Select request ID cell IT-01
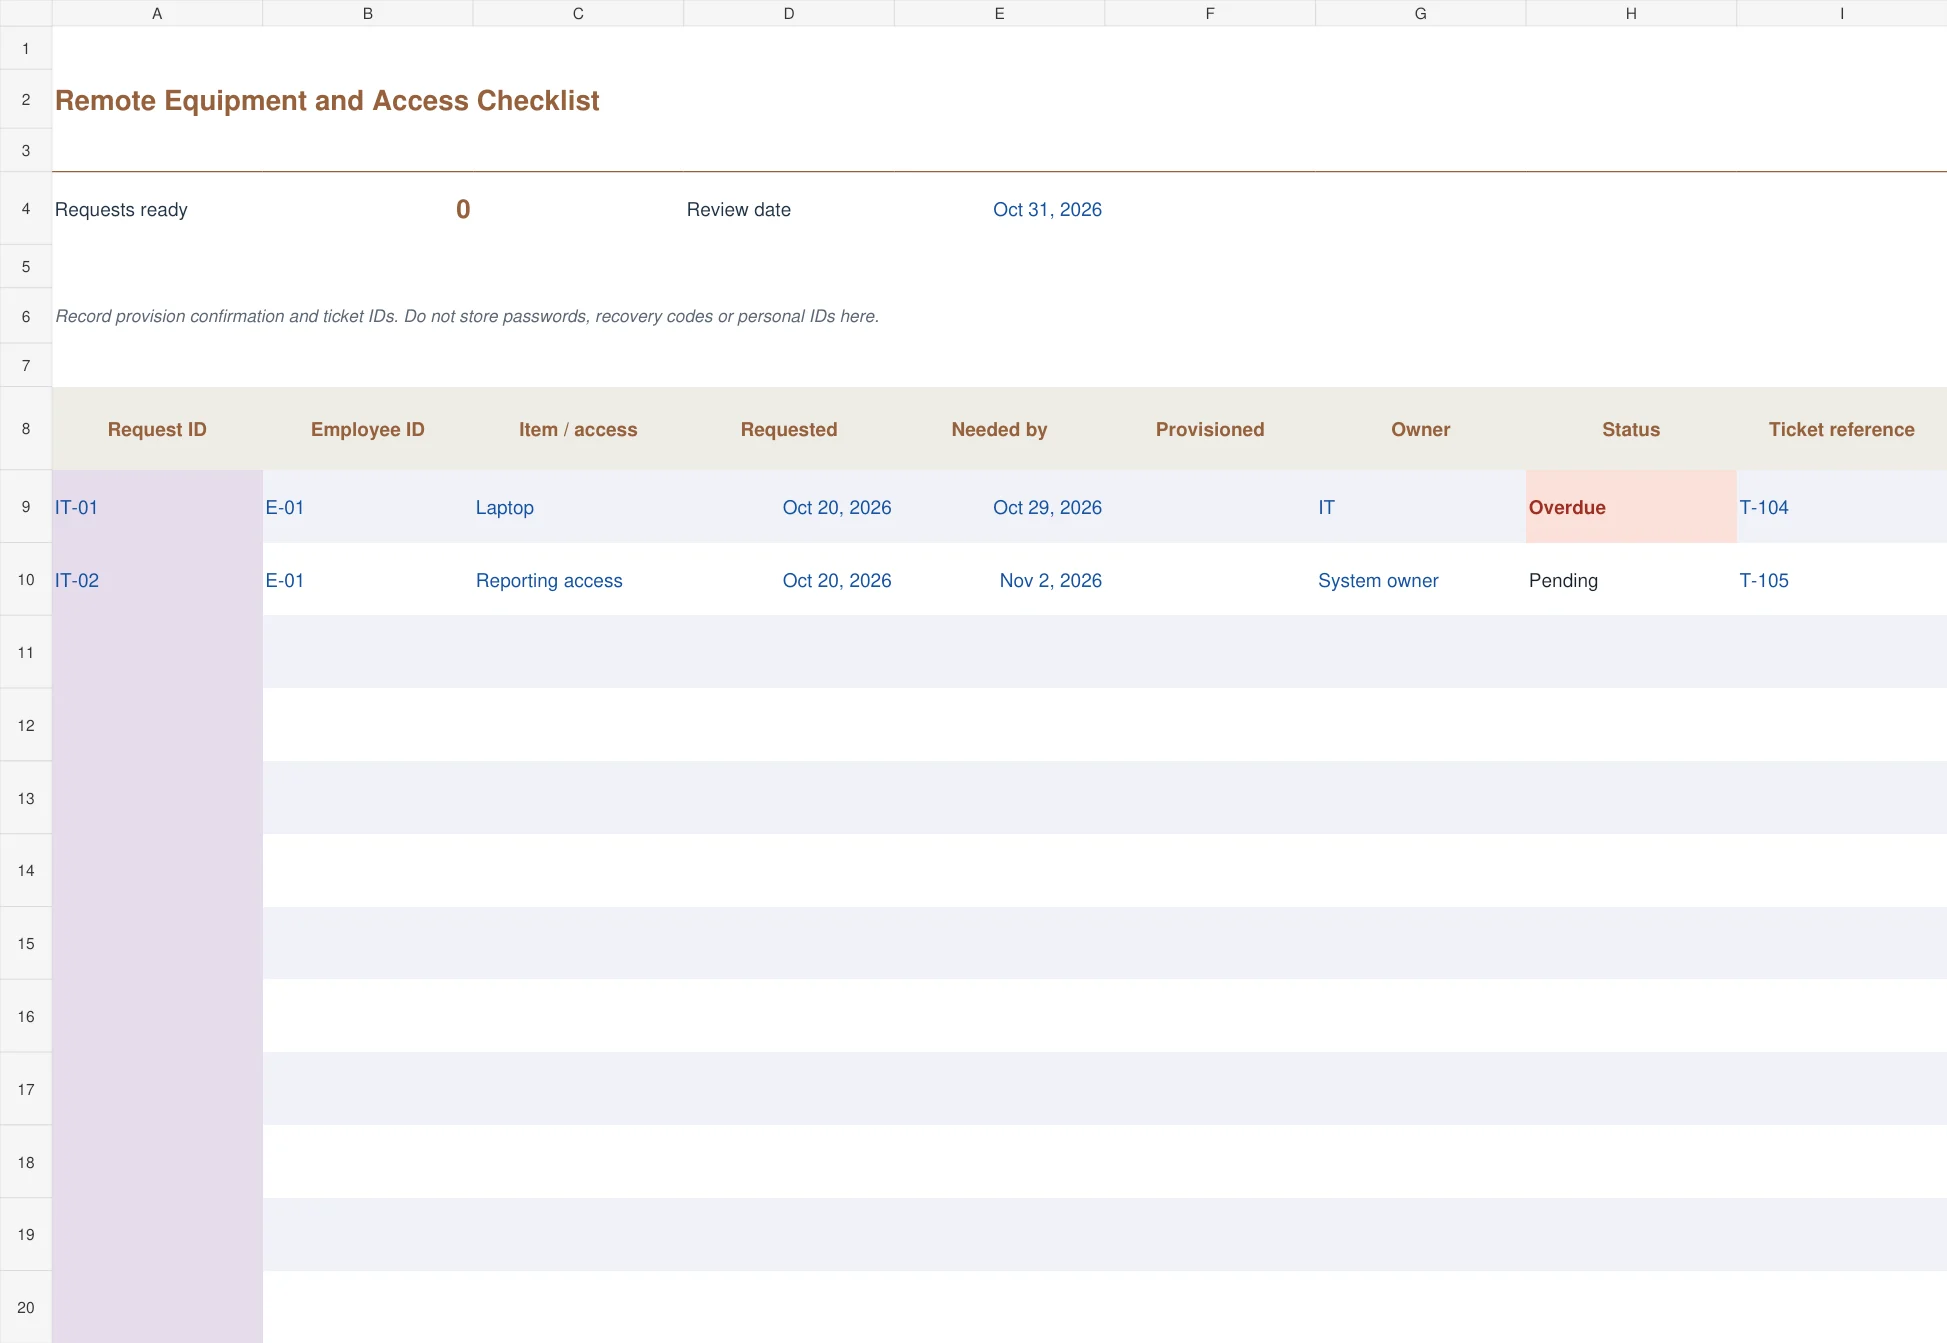1947x1343 pixels. tap(157, 507)
